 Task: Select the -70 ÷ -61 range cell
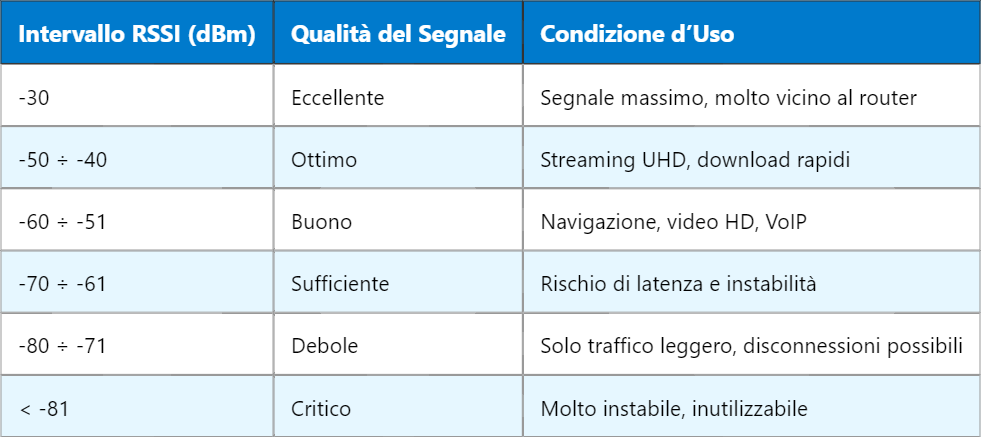(x=62, y=284)
